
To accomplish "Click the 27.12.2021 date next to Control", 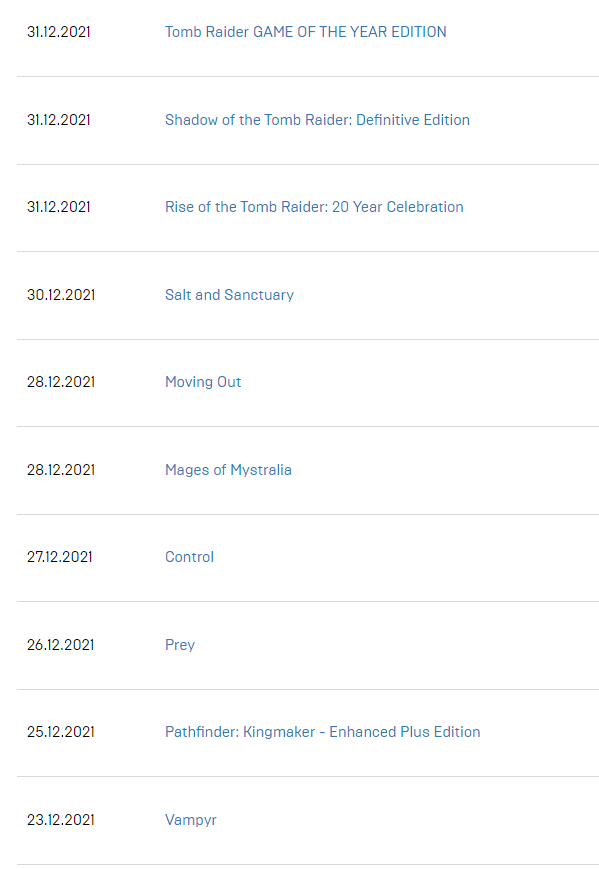I will click(60, 557).
